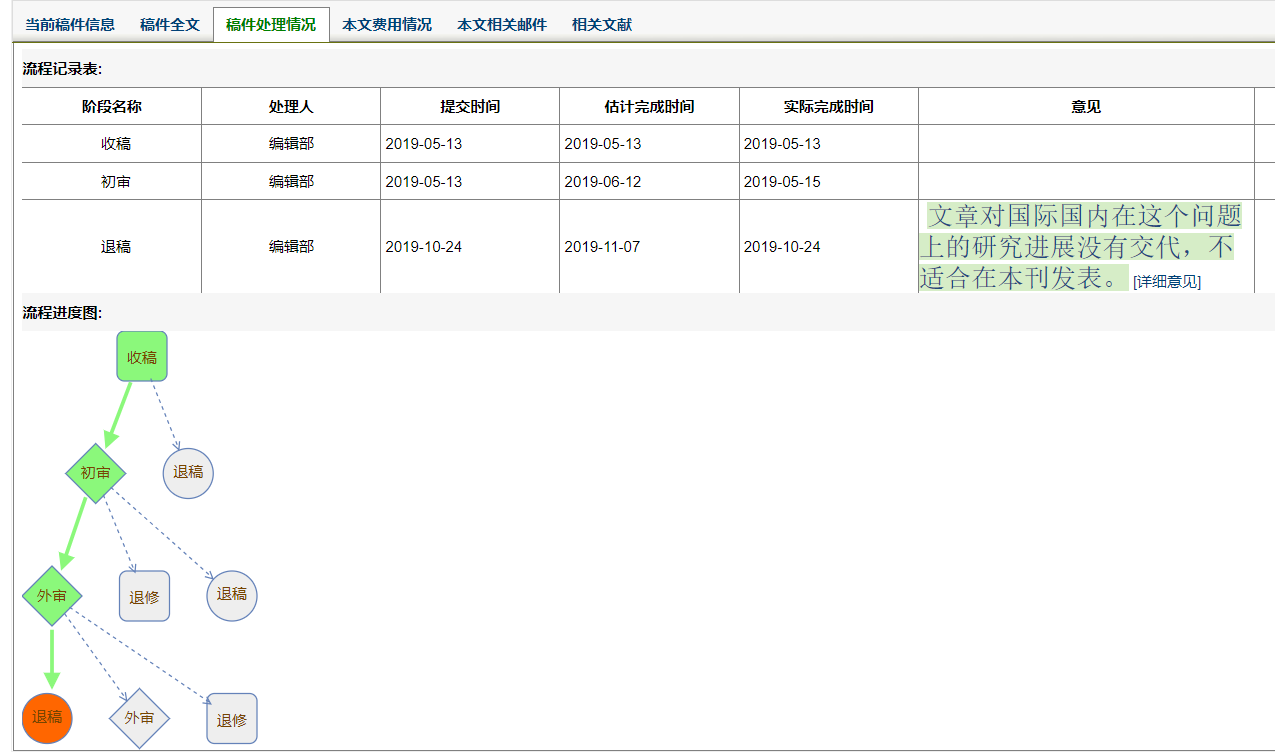The width and height of the screenshot is (1275, 752).
Task: Click the 提交时间 column header
Action: tap(470, 107)
